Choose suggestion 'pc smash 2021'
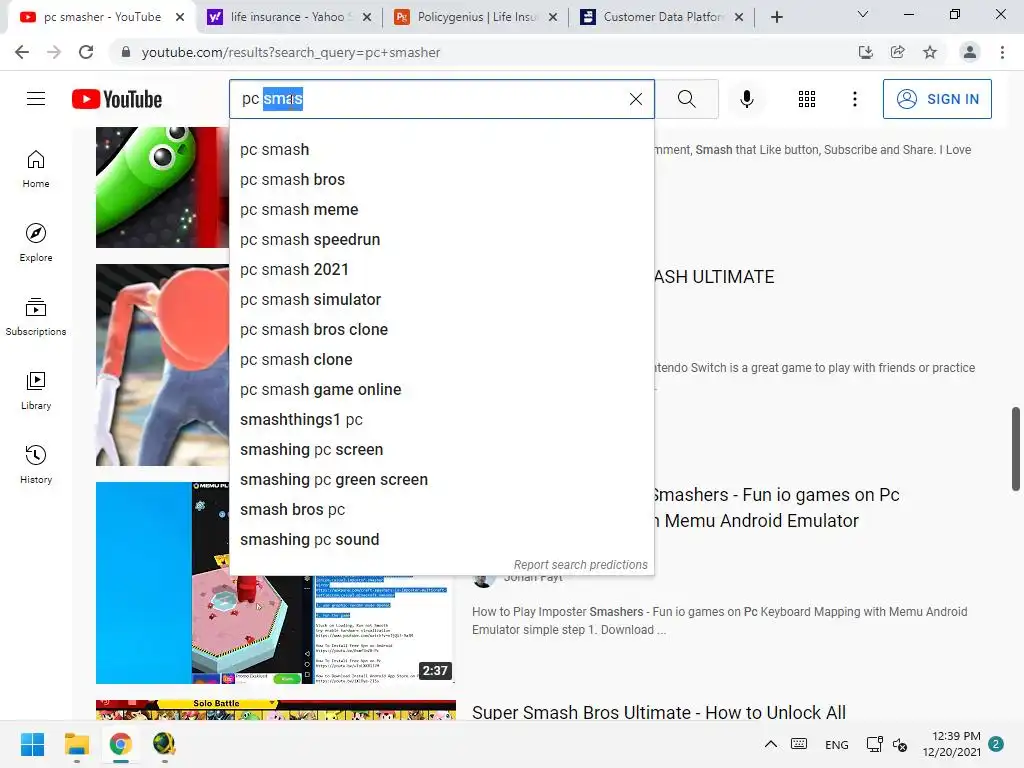 click(441, 270)
